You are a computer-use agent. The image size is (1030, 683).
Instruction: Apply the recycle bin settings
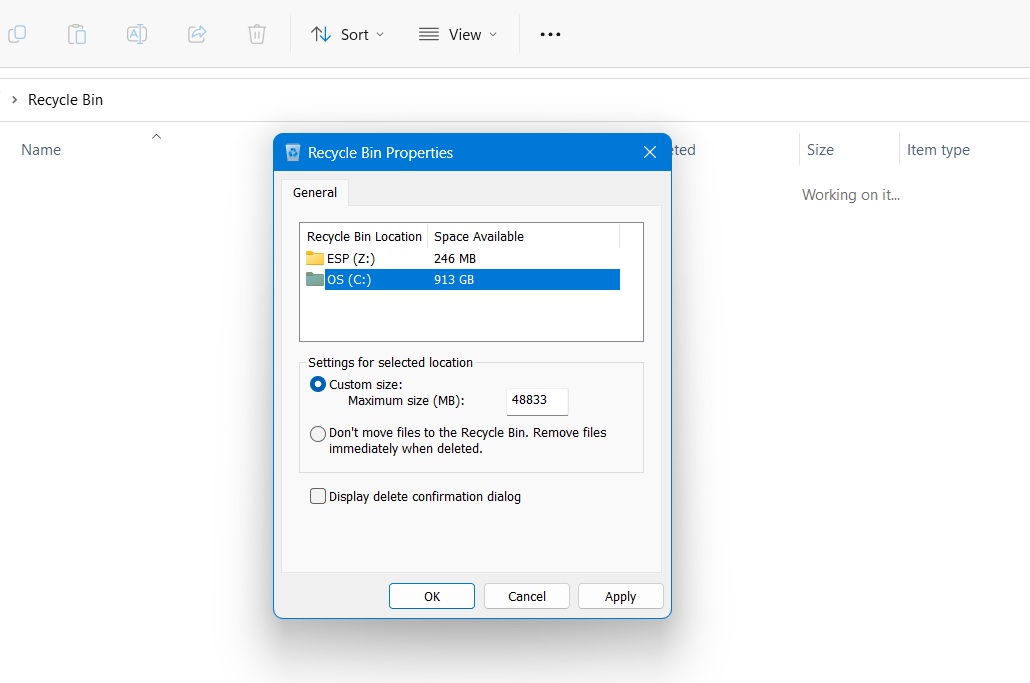(x=620, y=595)
